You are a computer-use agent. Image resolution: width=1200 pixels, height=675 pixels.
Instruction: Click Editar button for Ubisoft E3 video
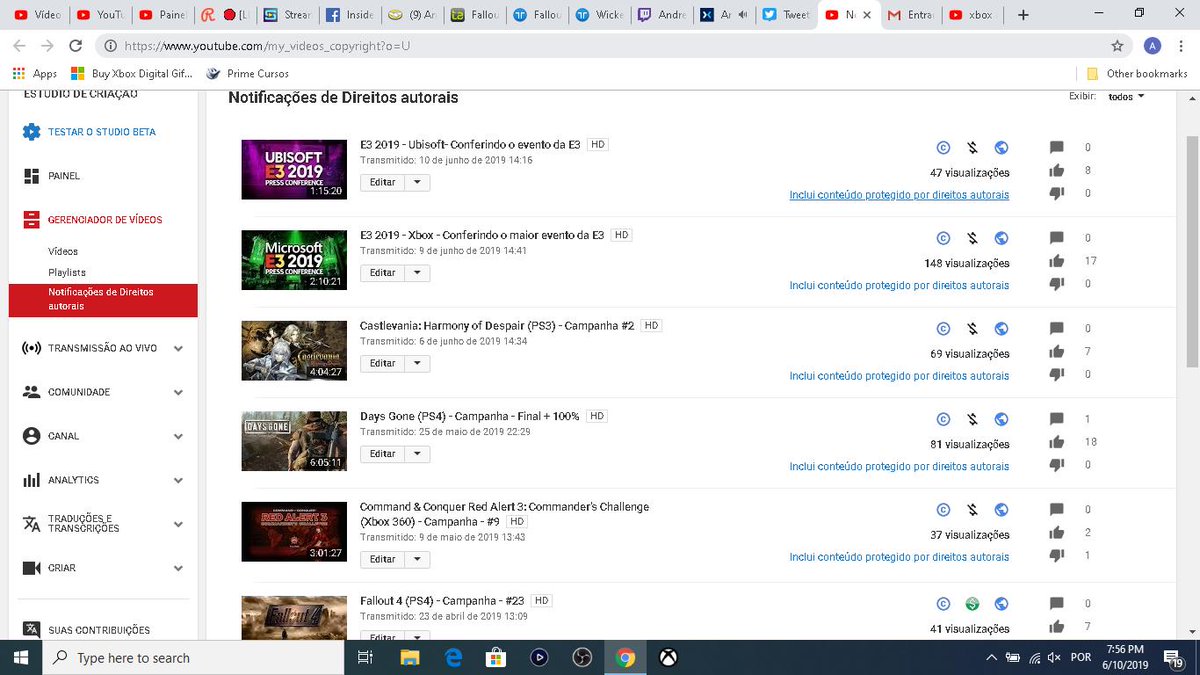pos(382,182)
